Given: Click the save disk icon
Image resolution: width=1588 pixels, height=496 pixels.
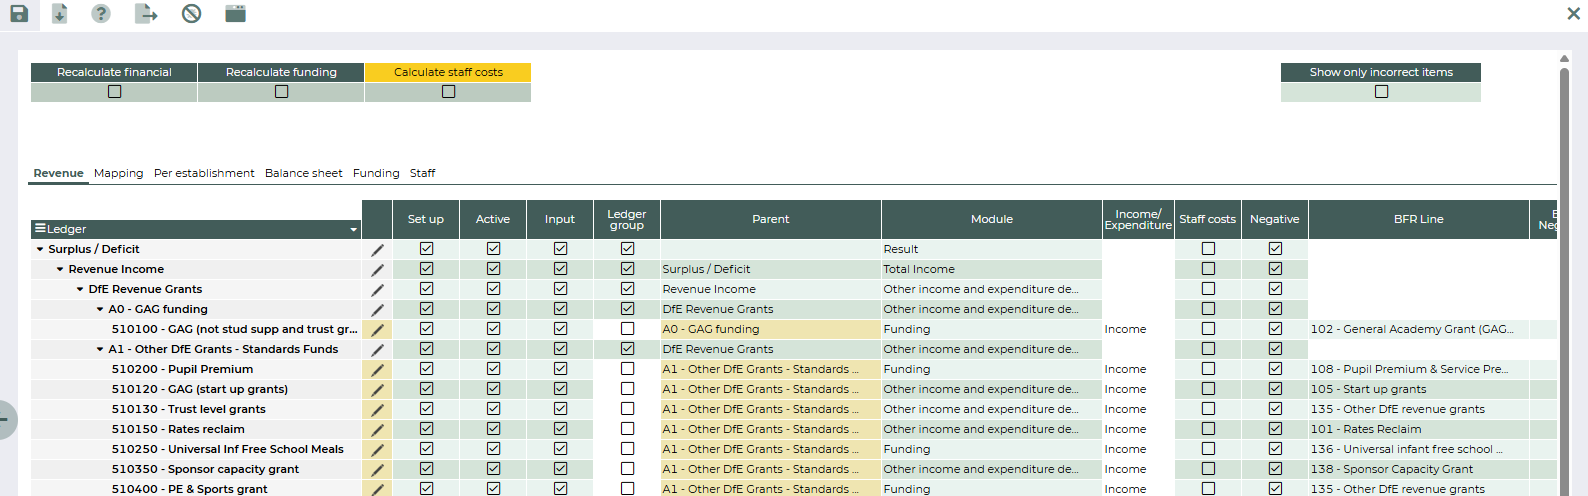Looking at the screenshot, I should pyautogui.click(x=19, y=14).
